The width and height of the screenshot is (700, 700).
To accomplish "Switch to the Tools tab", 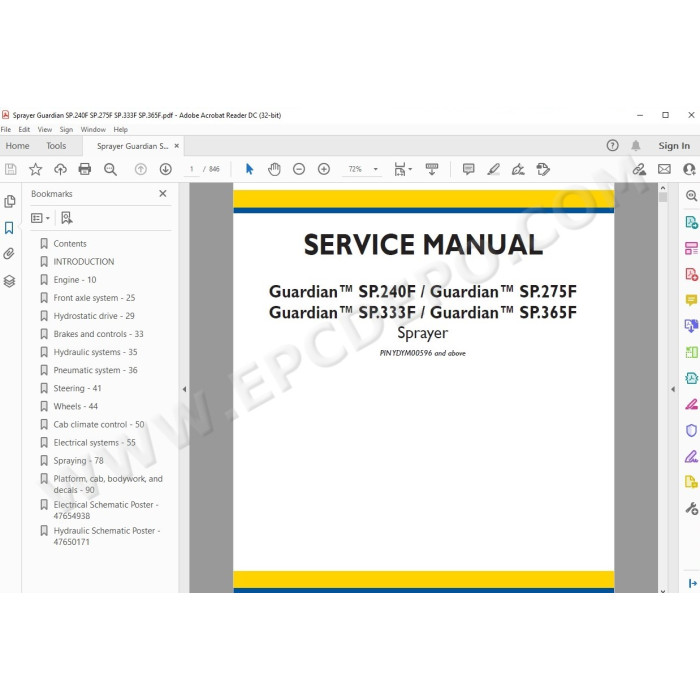I will 56,146.
